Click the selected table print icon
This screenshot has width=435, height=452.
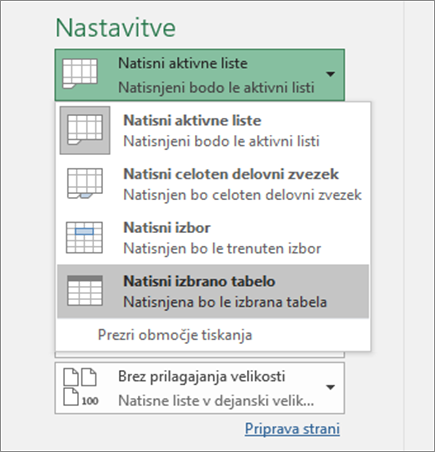point(85,291)
